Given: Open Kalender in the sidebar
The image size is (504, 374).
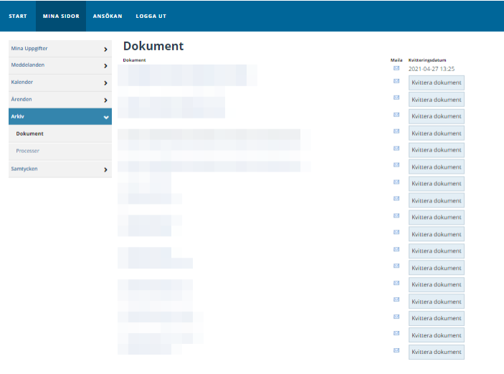Looking at the screenshot, I should (60, 83).
